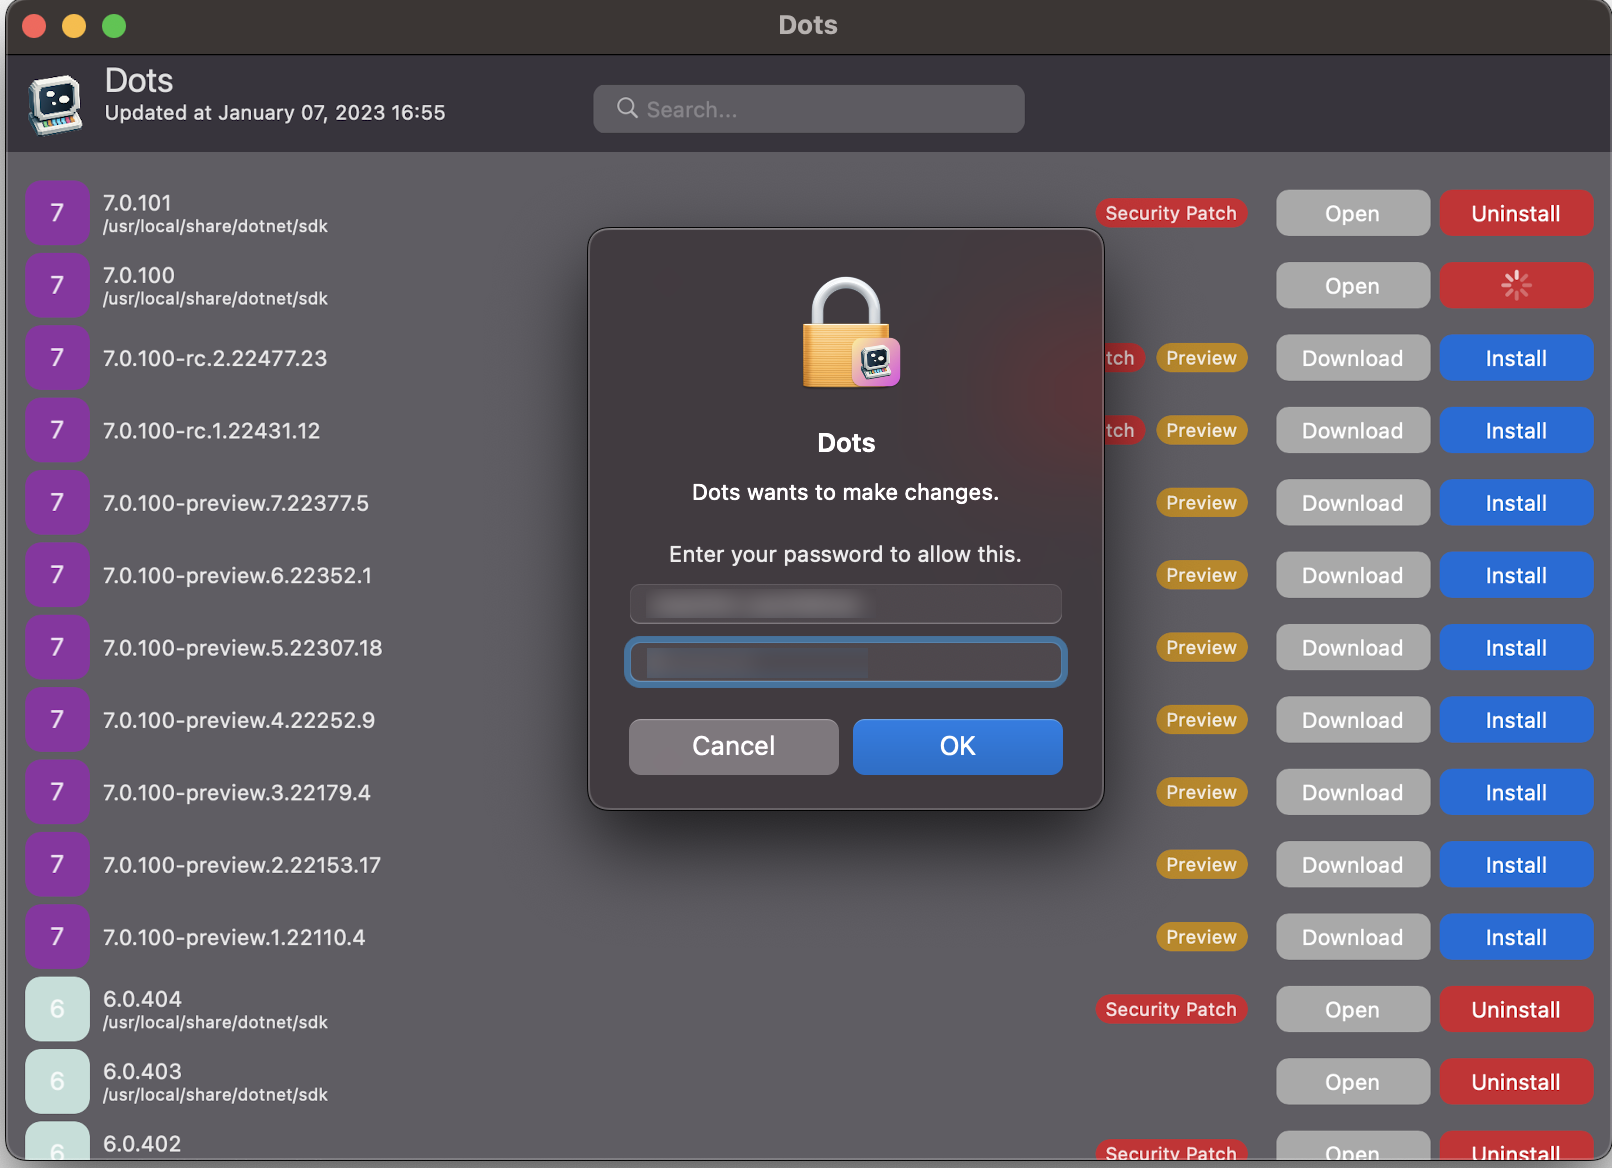Screen dimensions: 1612x1168
Task: Click the loading spinner on the 7.0.100 row
Action: (1515, 286)
